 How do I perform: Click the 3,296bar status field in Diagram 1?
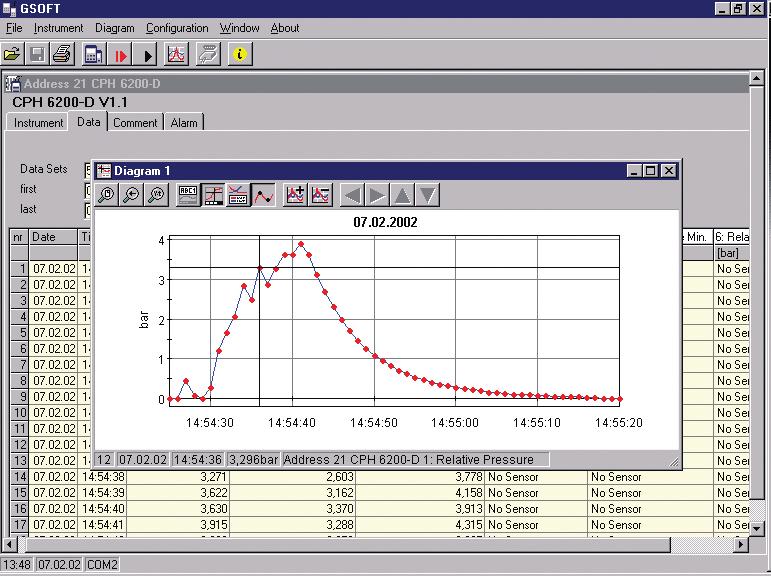[254, 460]
